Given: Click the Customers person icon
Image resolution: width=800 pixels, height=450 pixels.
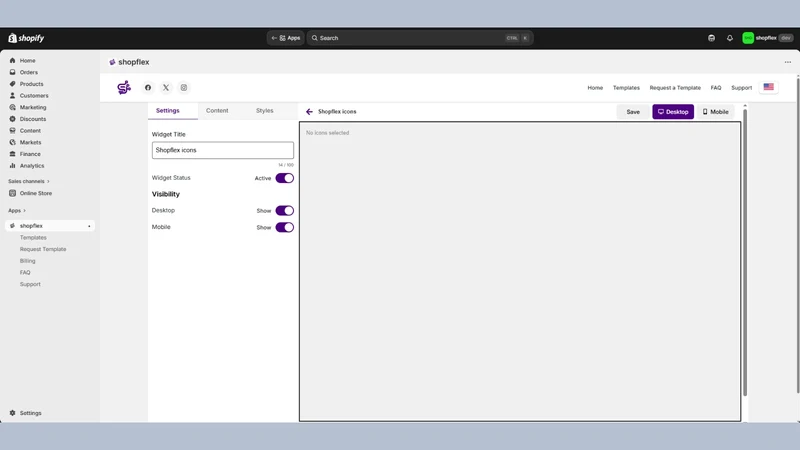Looking at the screenshot, I should 13,95.
